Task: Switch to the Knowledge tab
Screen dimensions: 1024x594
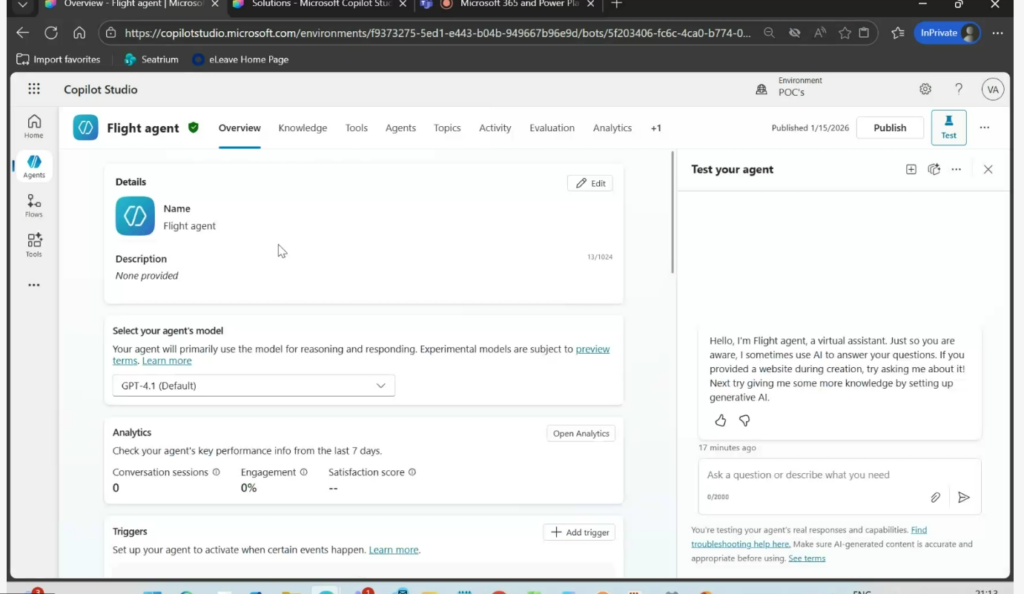Action: (302, 128)
